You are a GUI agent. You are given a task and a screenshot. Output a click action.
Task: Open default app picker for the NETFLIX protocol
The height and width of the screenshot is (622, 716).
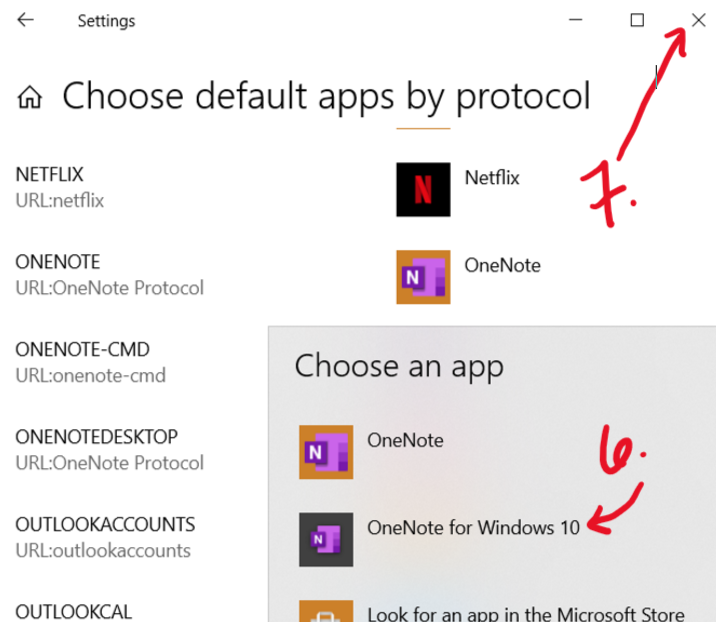click(492, 178)
